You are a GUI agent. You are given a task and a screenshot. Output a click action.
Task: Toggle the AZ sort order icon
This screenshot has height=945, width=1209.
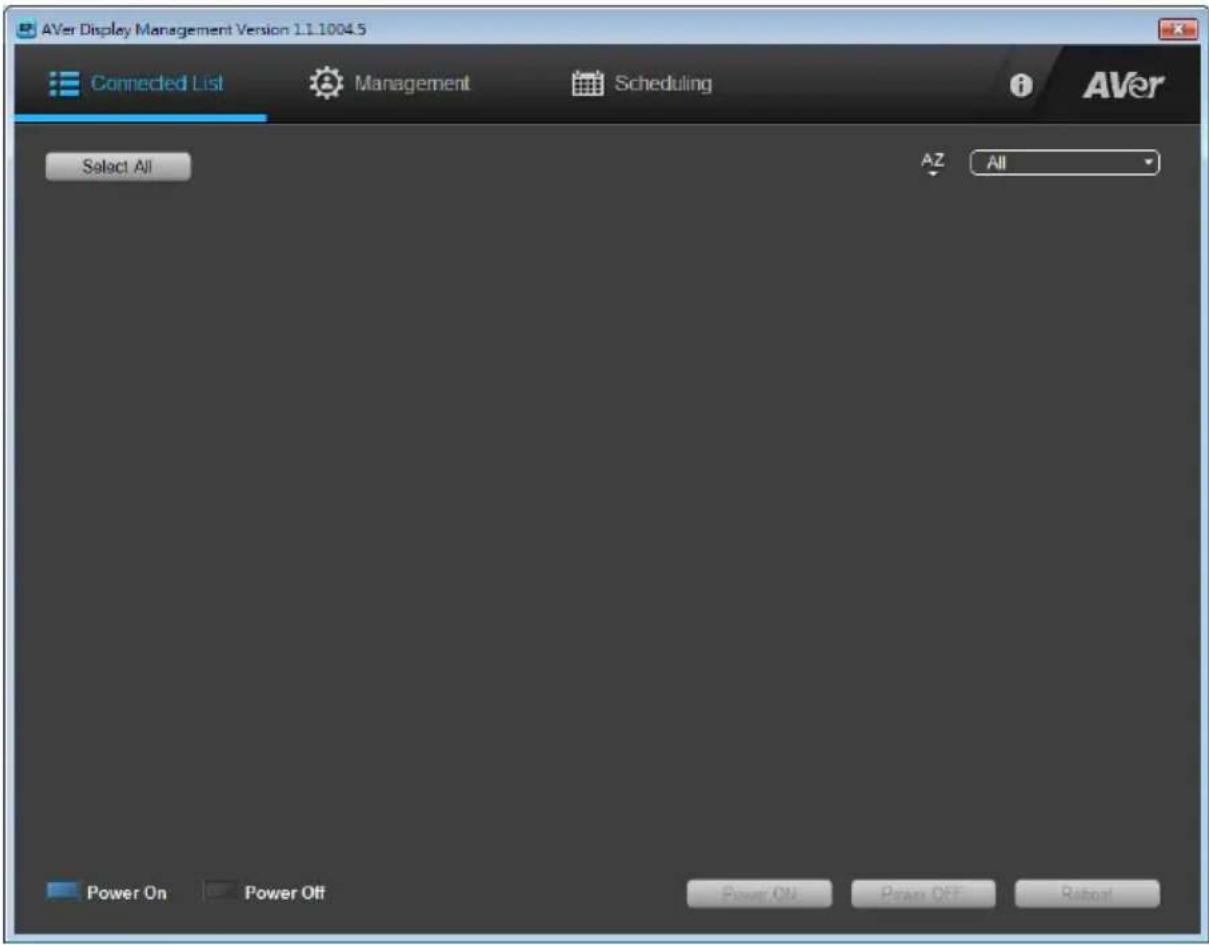(933, 164)
